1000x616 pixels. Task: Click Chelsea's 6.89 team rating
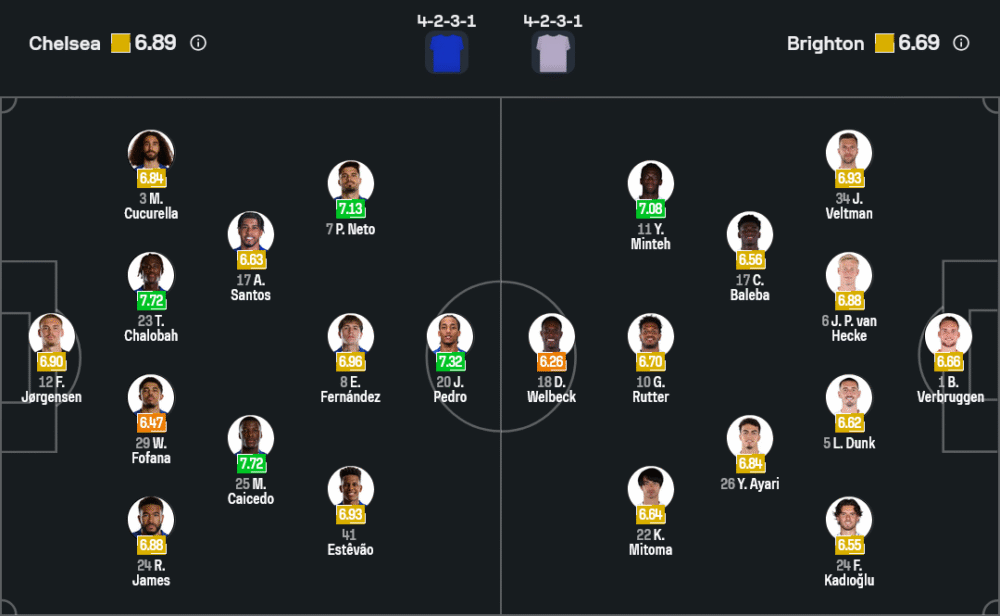(x=155, y=43)
